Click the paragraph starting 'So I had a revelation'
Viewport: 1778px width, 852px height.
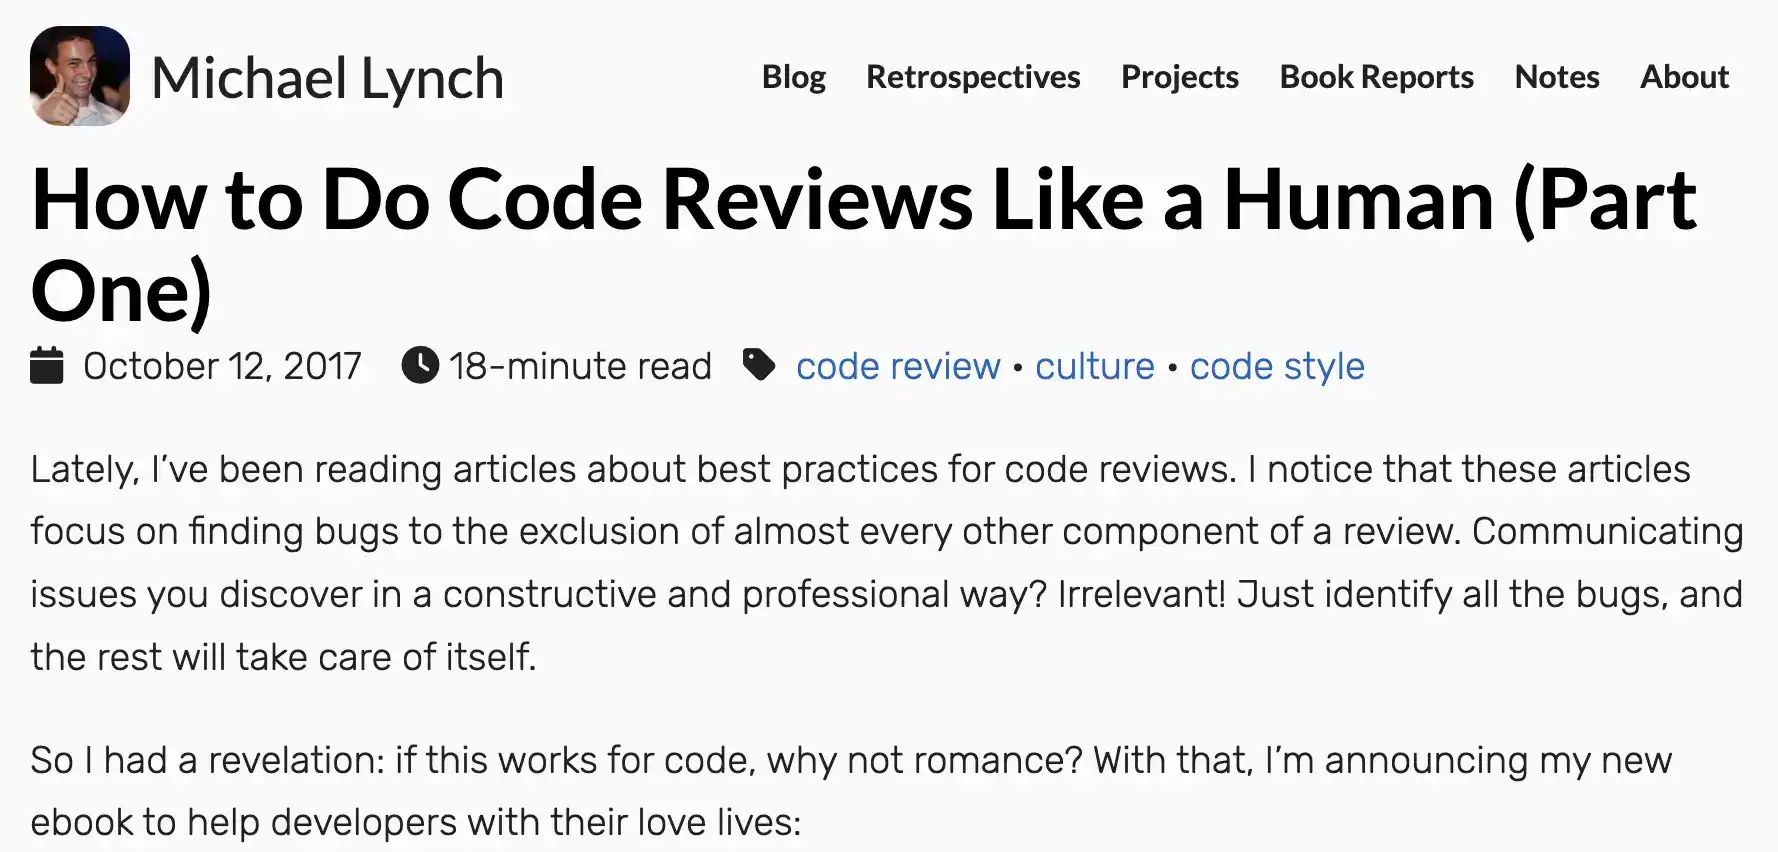(x=851, y=791)
